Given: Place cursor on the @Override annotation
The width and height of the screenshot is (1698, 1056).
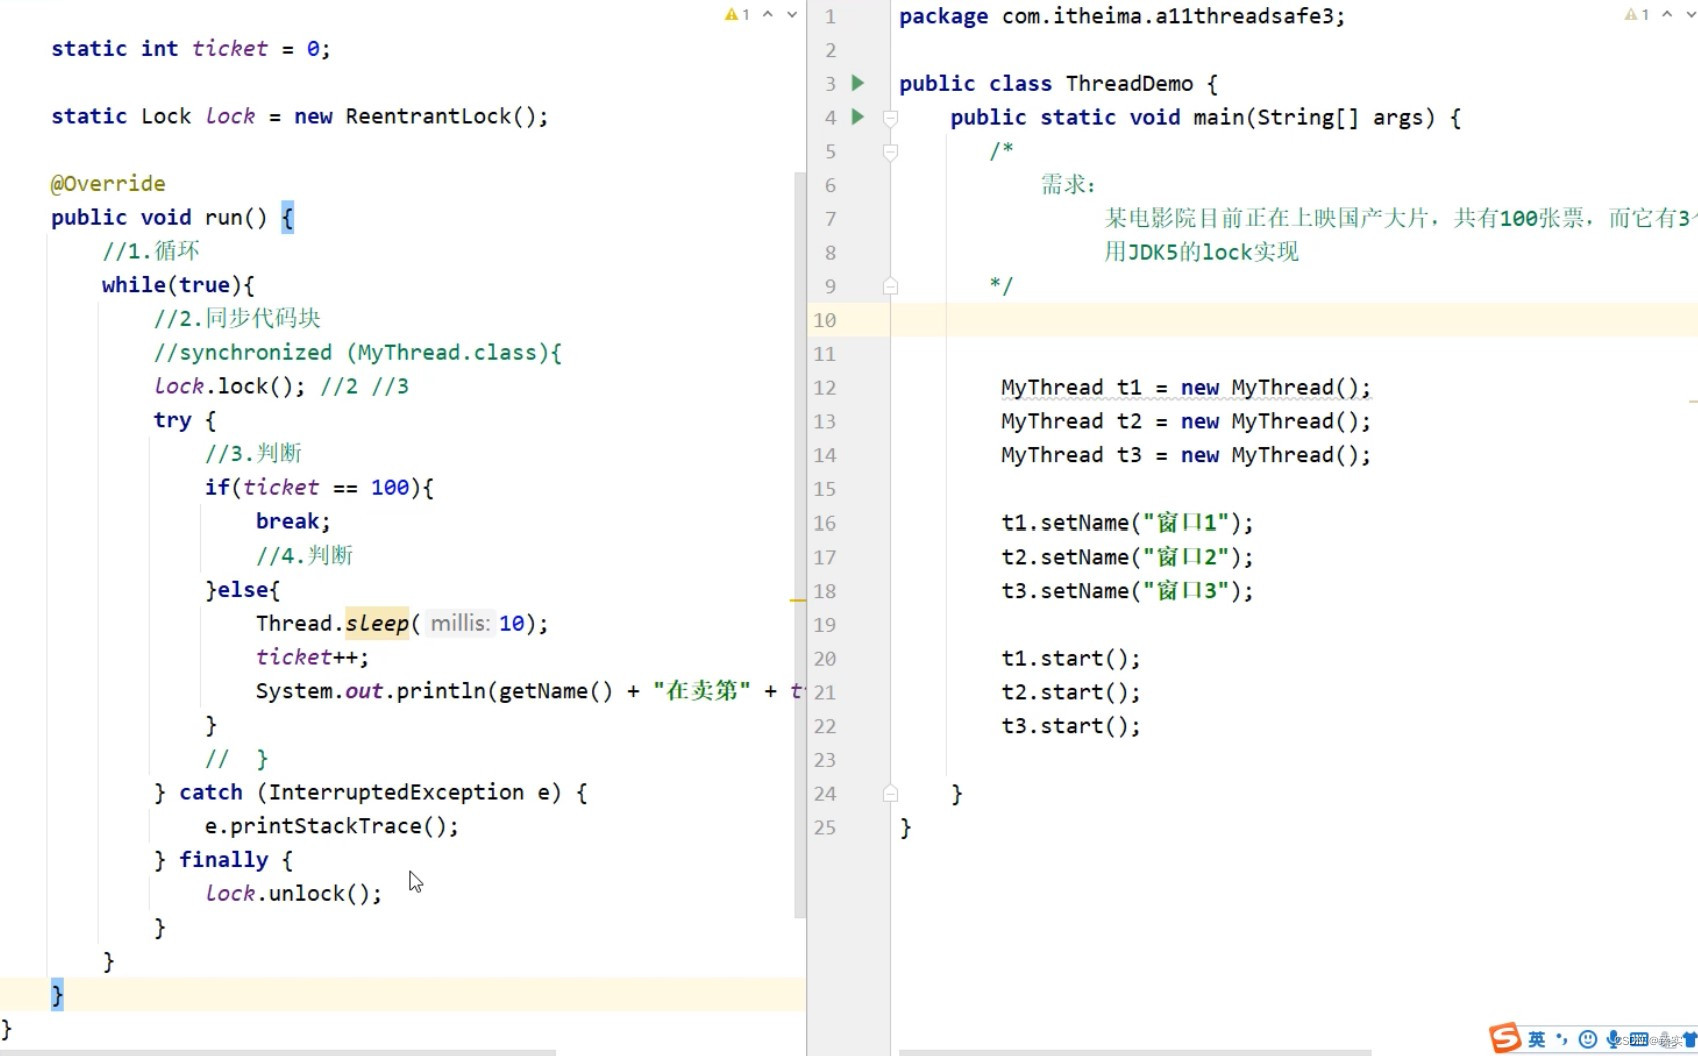Looking at the screenshot, I should point(108,184).
